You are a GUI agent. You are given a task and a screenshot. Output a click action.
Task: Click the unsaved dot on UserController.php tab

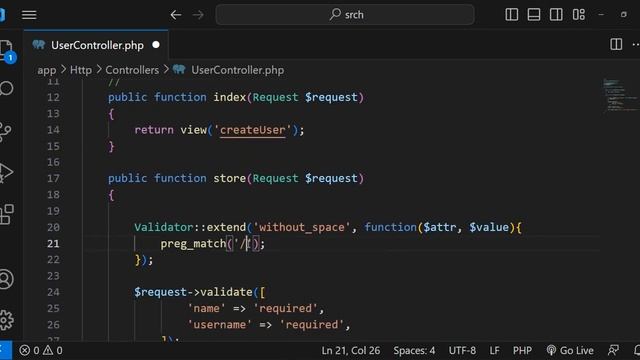click(x=156, y=45)
